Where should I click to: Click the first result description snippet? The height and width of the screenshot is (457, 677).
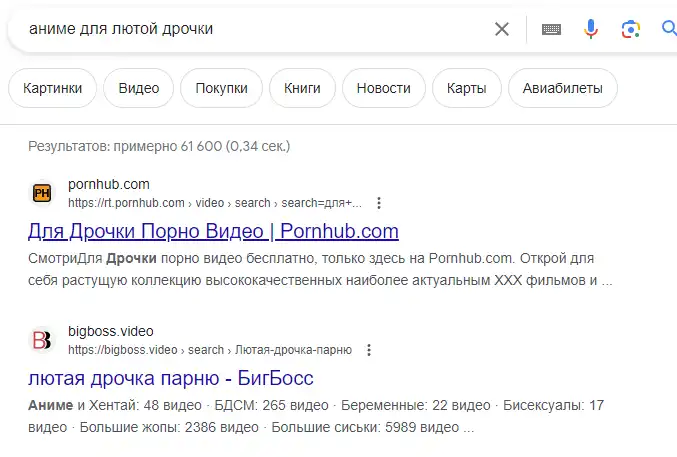tap(320, 270)
